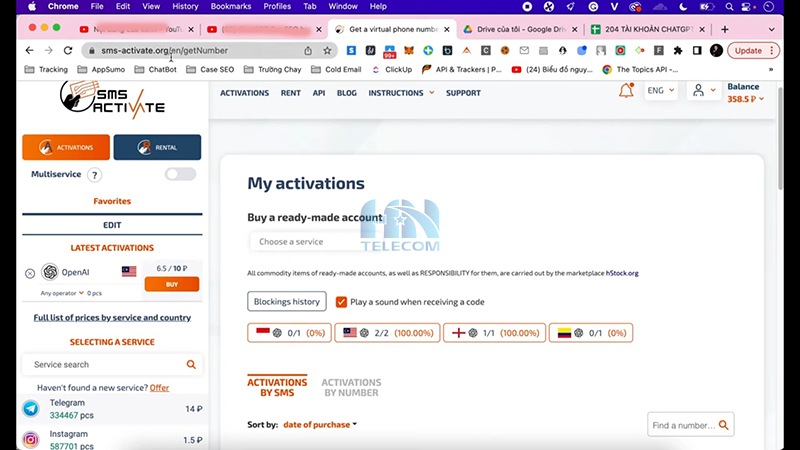The image size is (800, 450).
Task: Click the SMS Activate logo
Action: [111, 99]
